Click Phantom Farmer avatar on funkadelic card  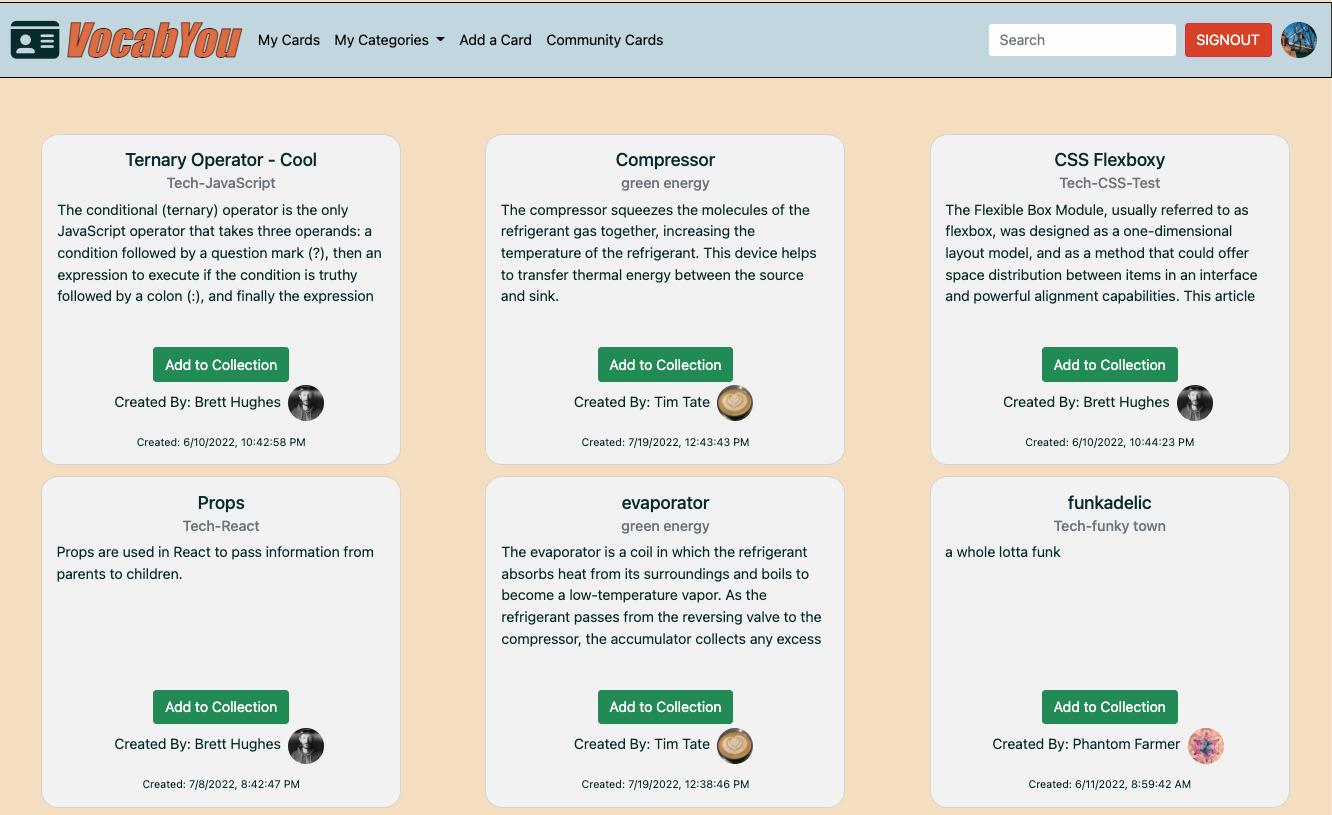pyautogui.click(x=1206, y=745)
